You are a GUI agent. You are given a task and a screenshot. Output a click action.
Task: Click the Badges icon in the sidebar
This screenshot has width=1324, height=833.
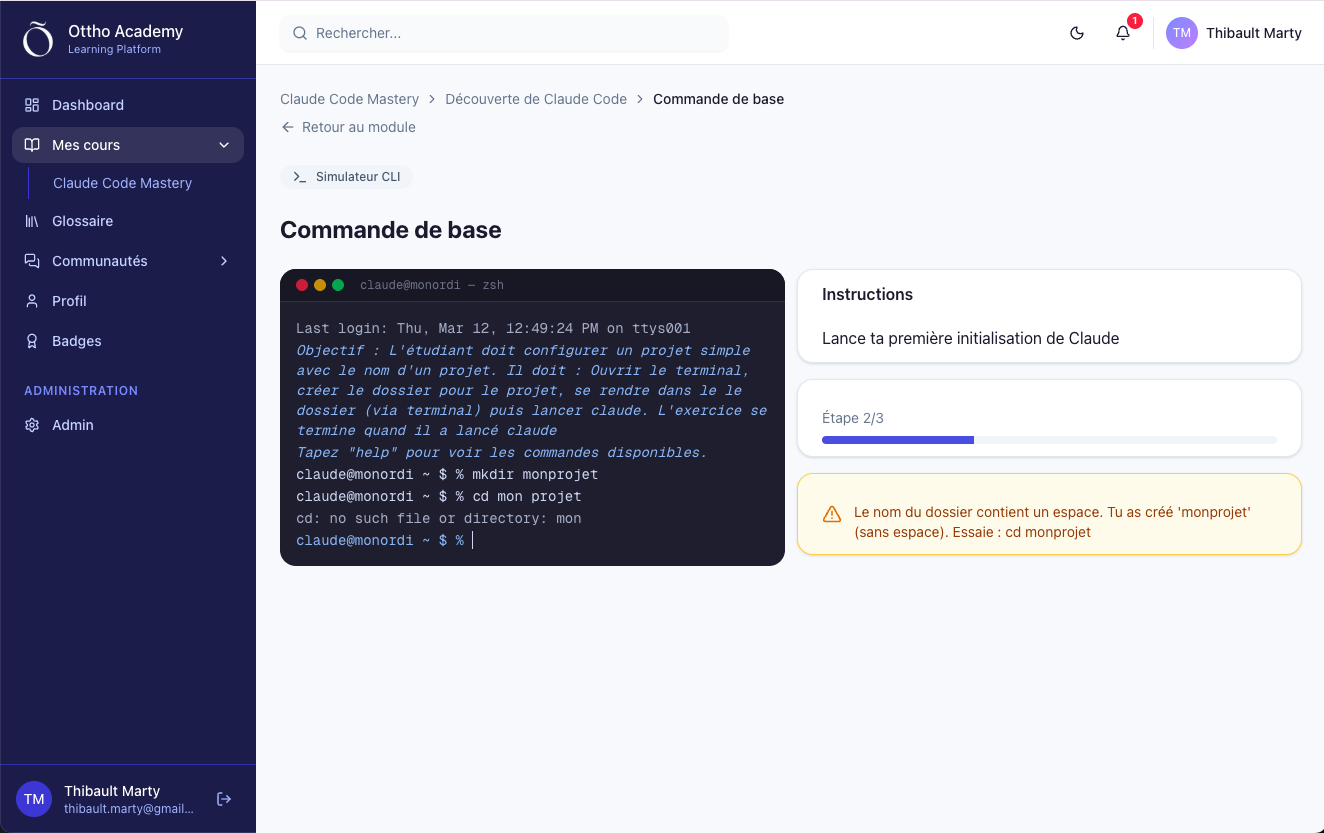pos(31,341)
